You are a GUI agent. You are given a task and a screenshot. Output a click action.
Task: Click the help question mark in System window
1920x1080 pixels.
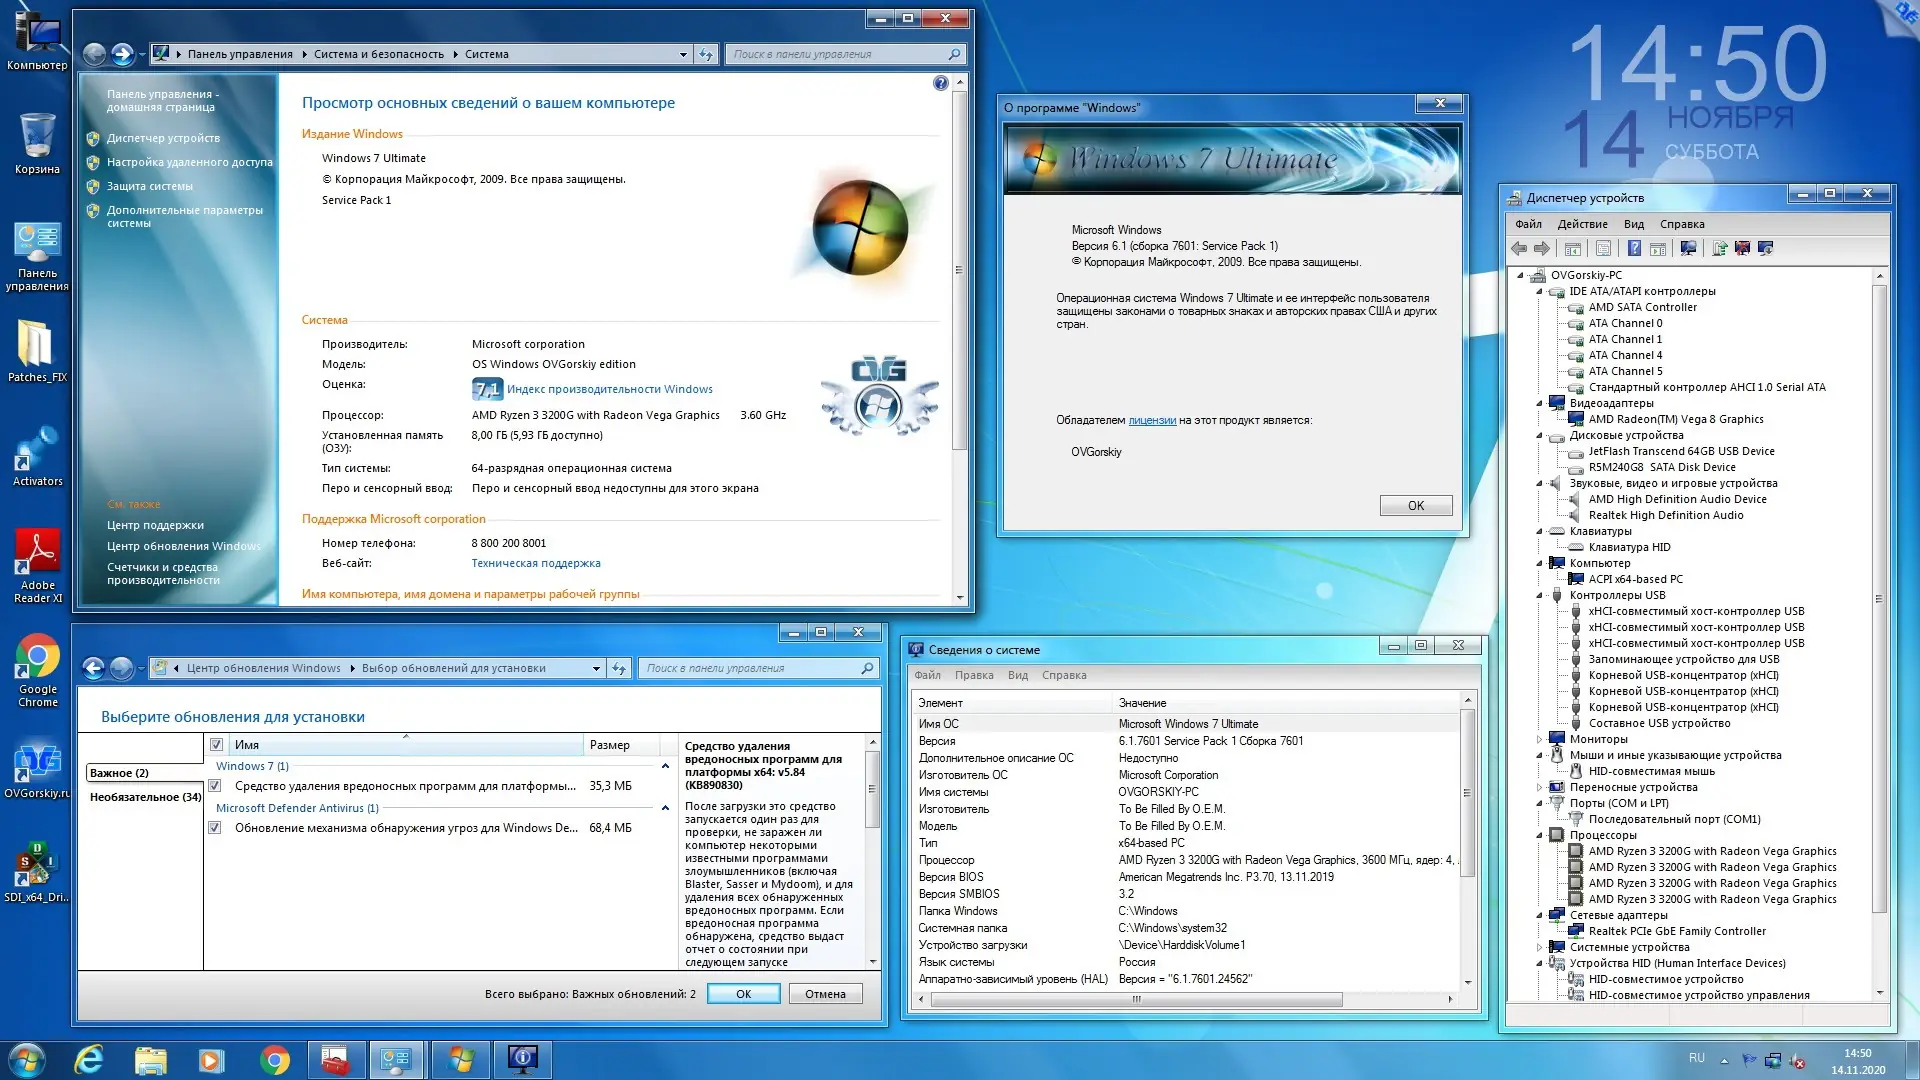(x=940, y=83)
